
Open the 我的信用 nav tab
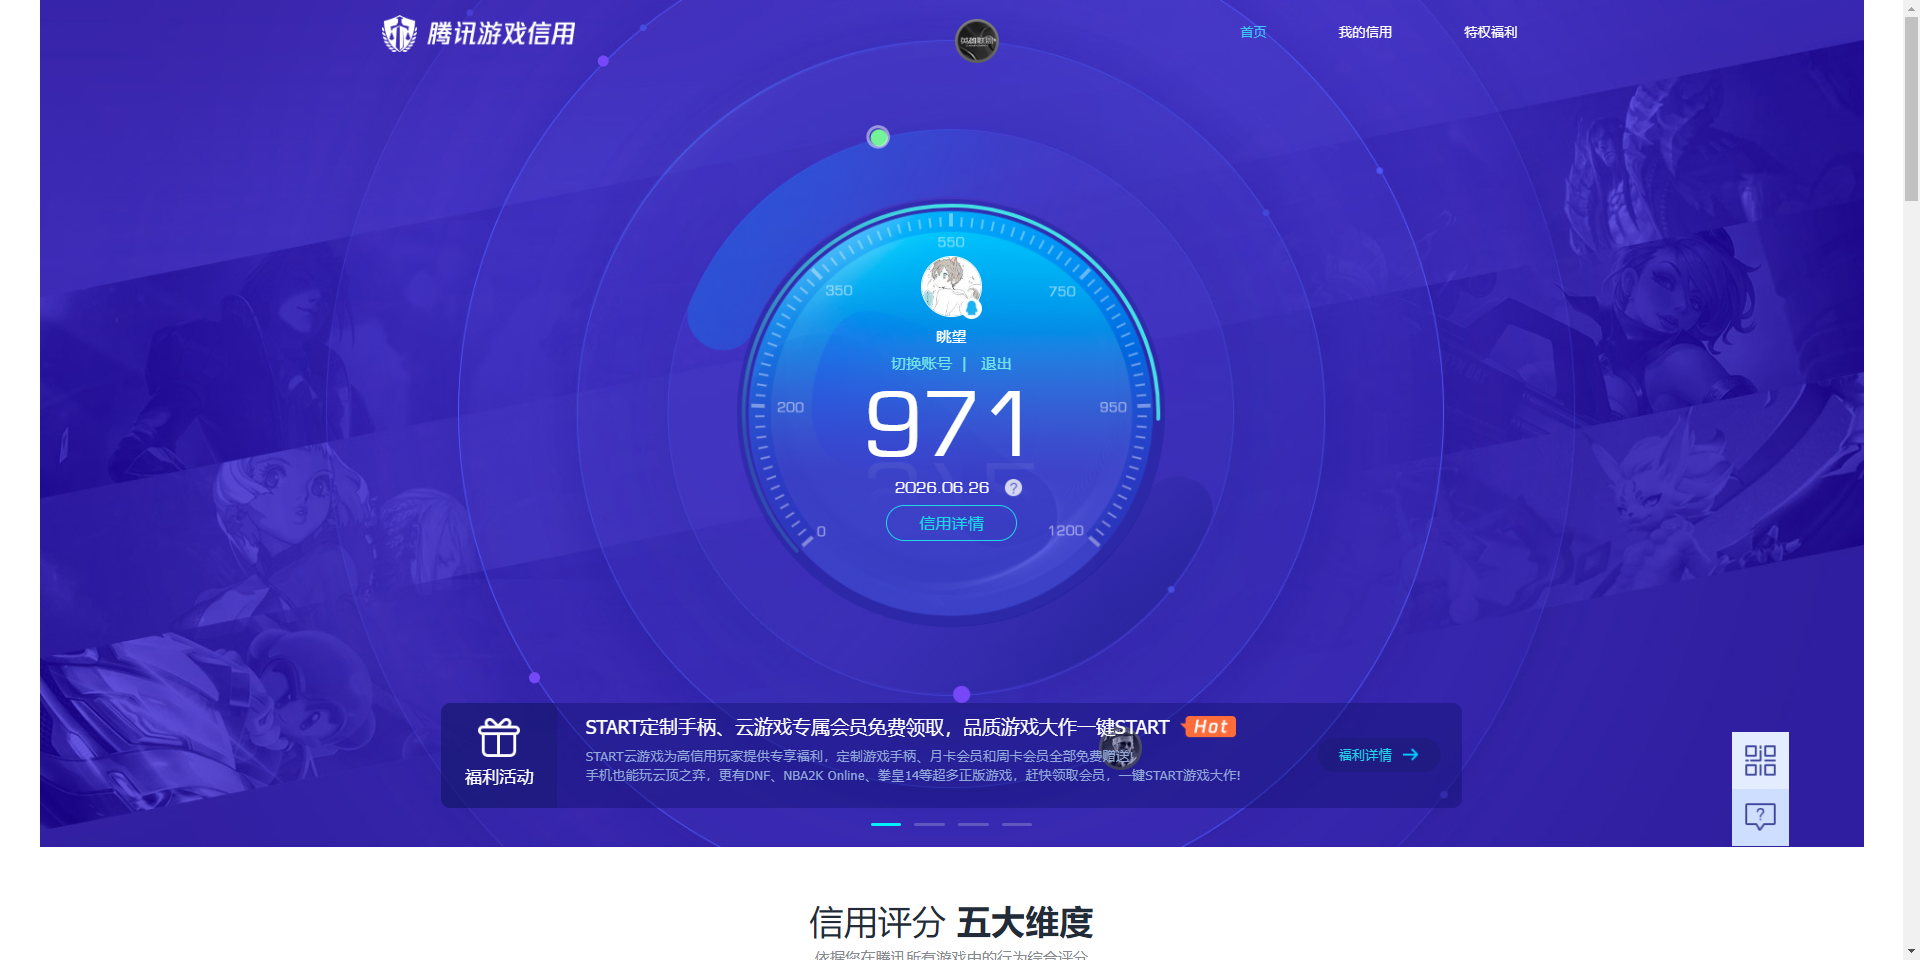click(x=1365, y=32)
